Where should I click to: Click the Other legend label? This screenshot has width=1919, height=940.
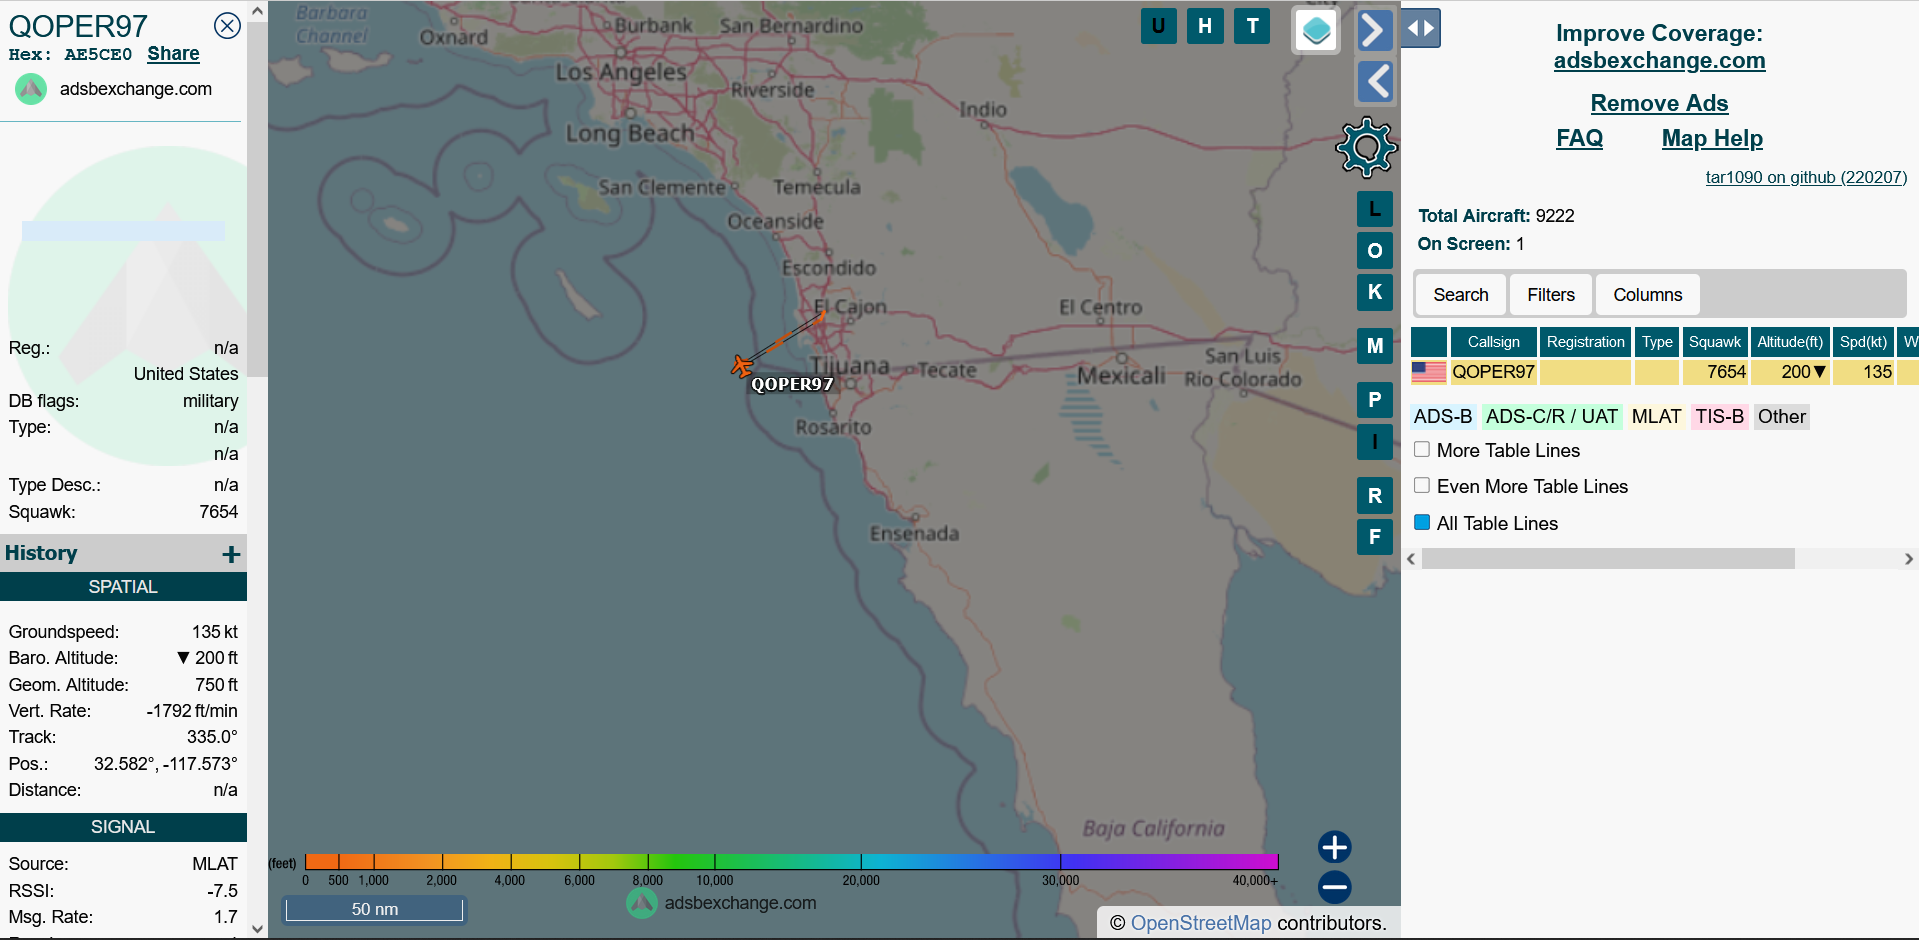point(1782,417)
